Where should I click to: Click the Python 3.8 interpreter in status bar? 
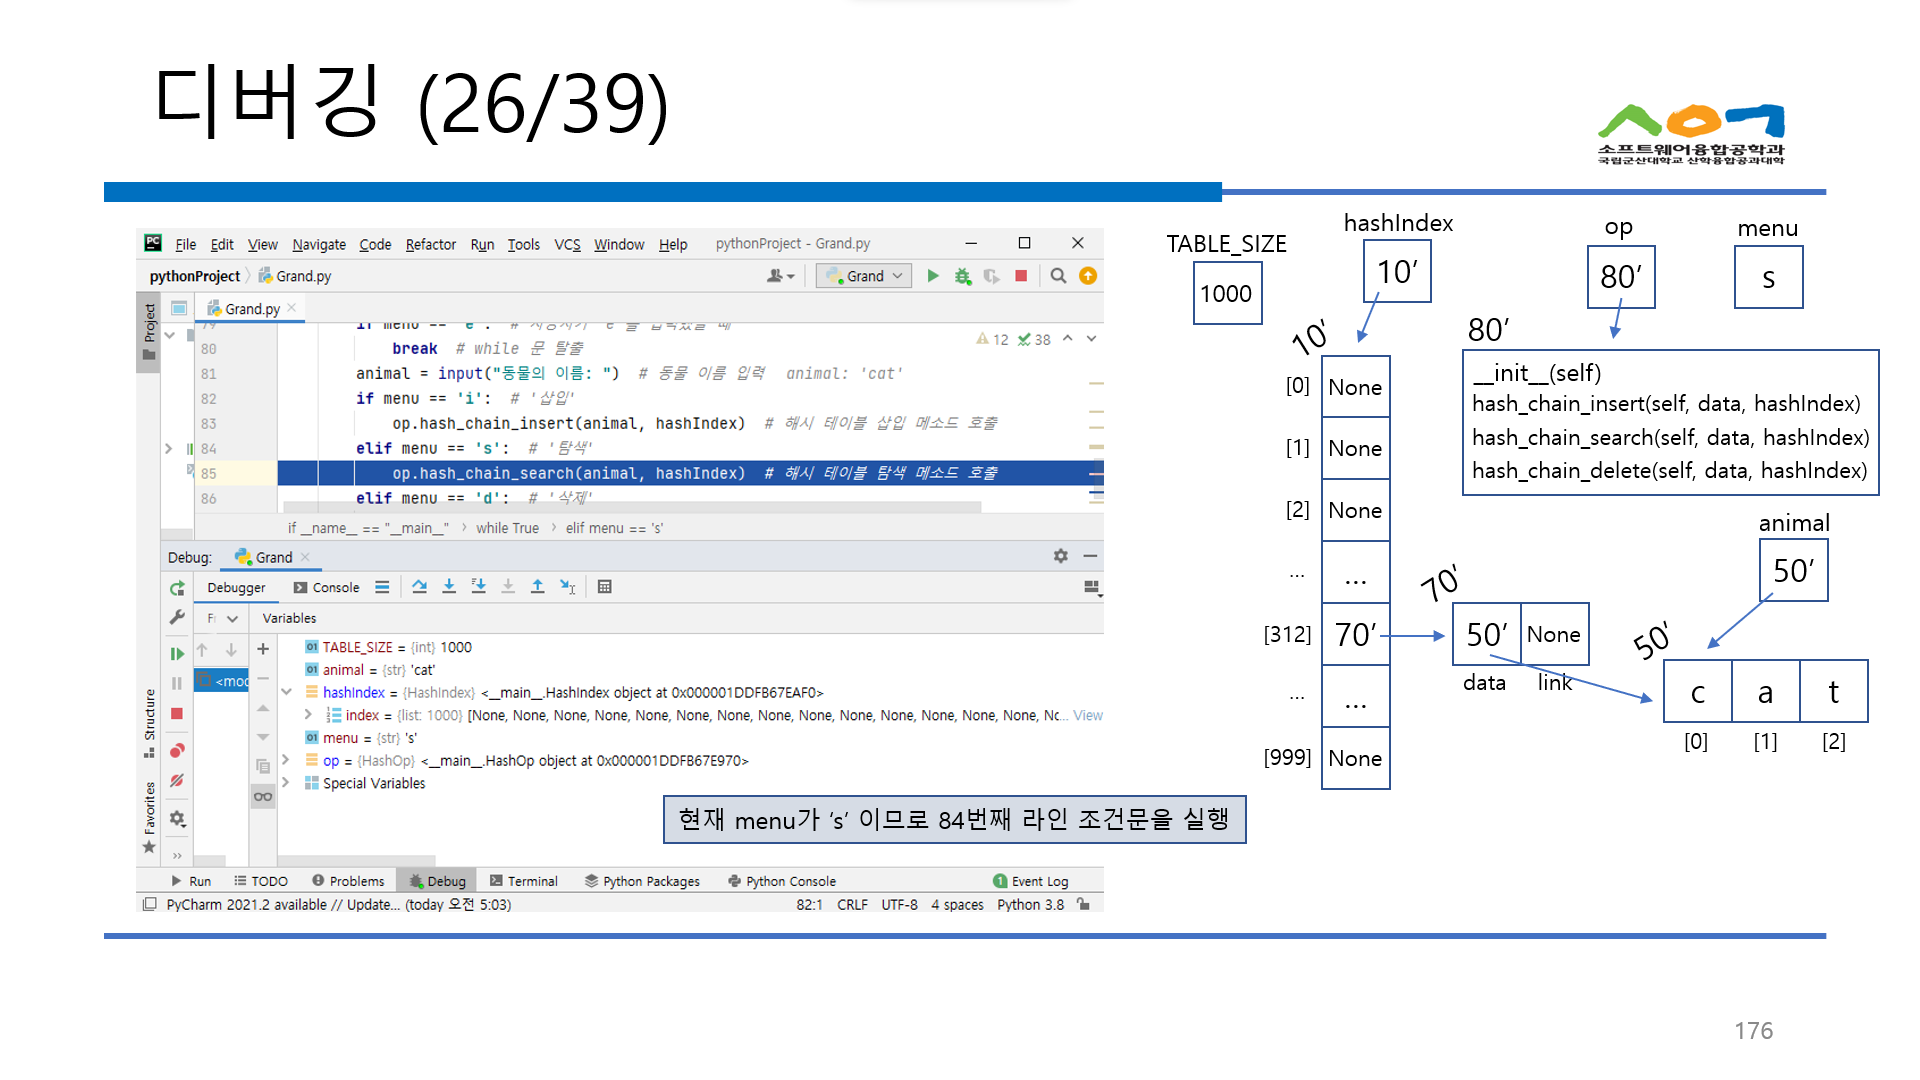[1030, 904]
